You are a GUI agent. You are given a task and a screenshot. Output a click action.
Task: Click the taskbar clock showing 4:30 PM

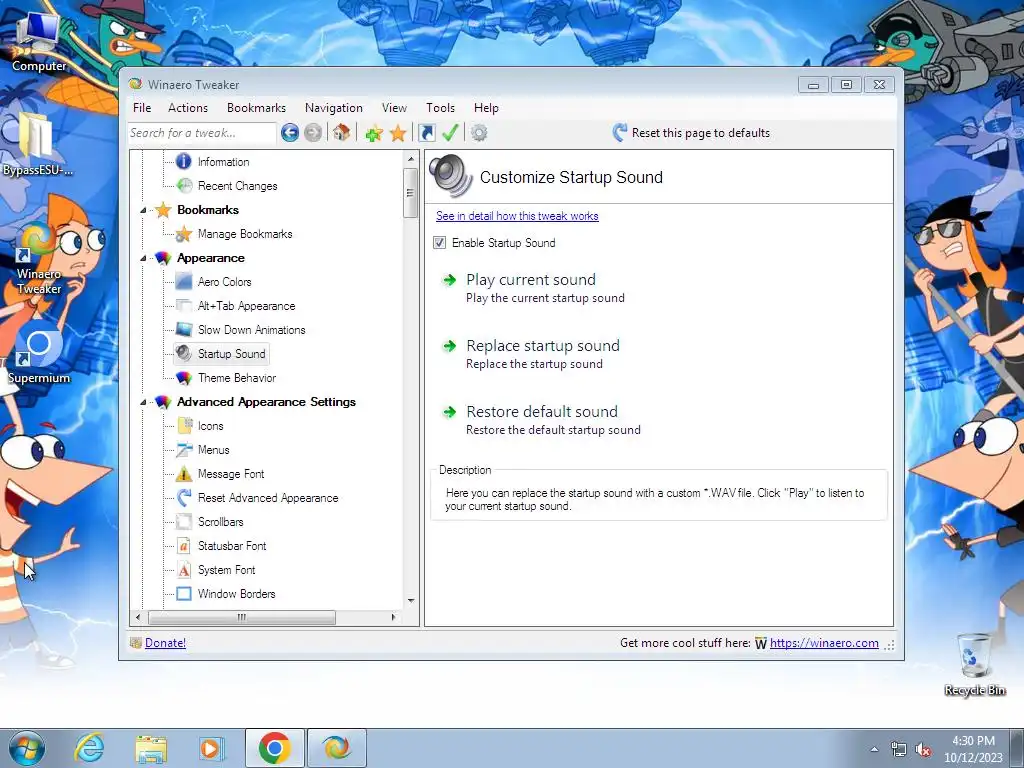(973, 749)
